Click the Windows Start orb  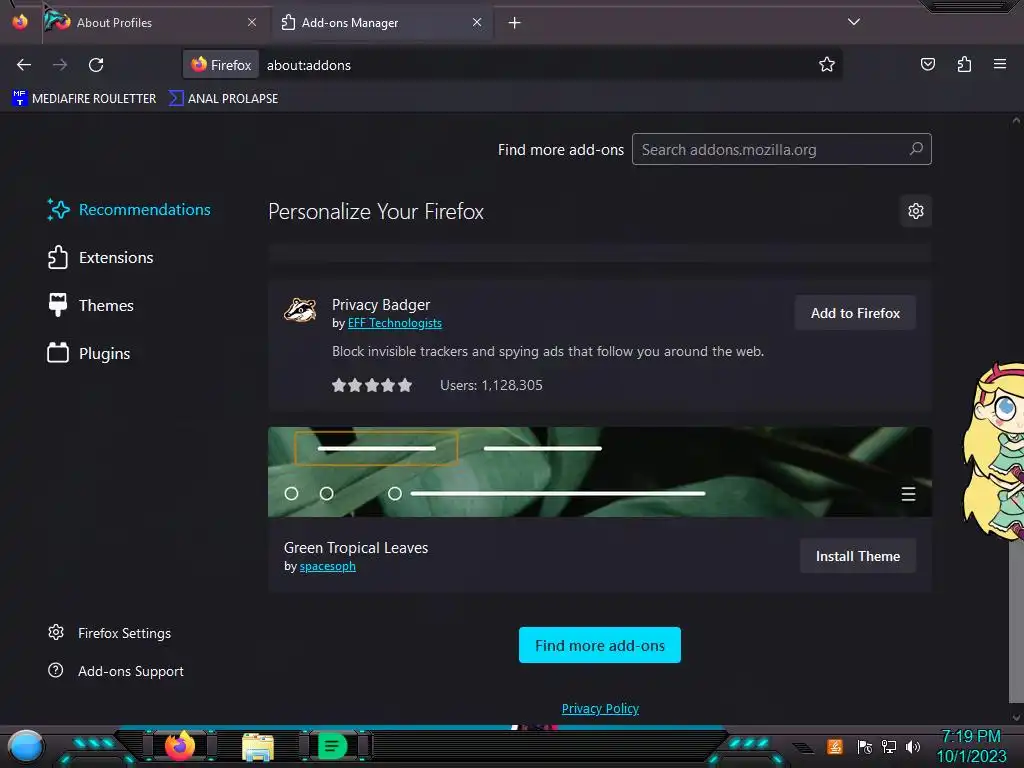pyautogui.click(x=25, y=747)
